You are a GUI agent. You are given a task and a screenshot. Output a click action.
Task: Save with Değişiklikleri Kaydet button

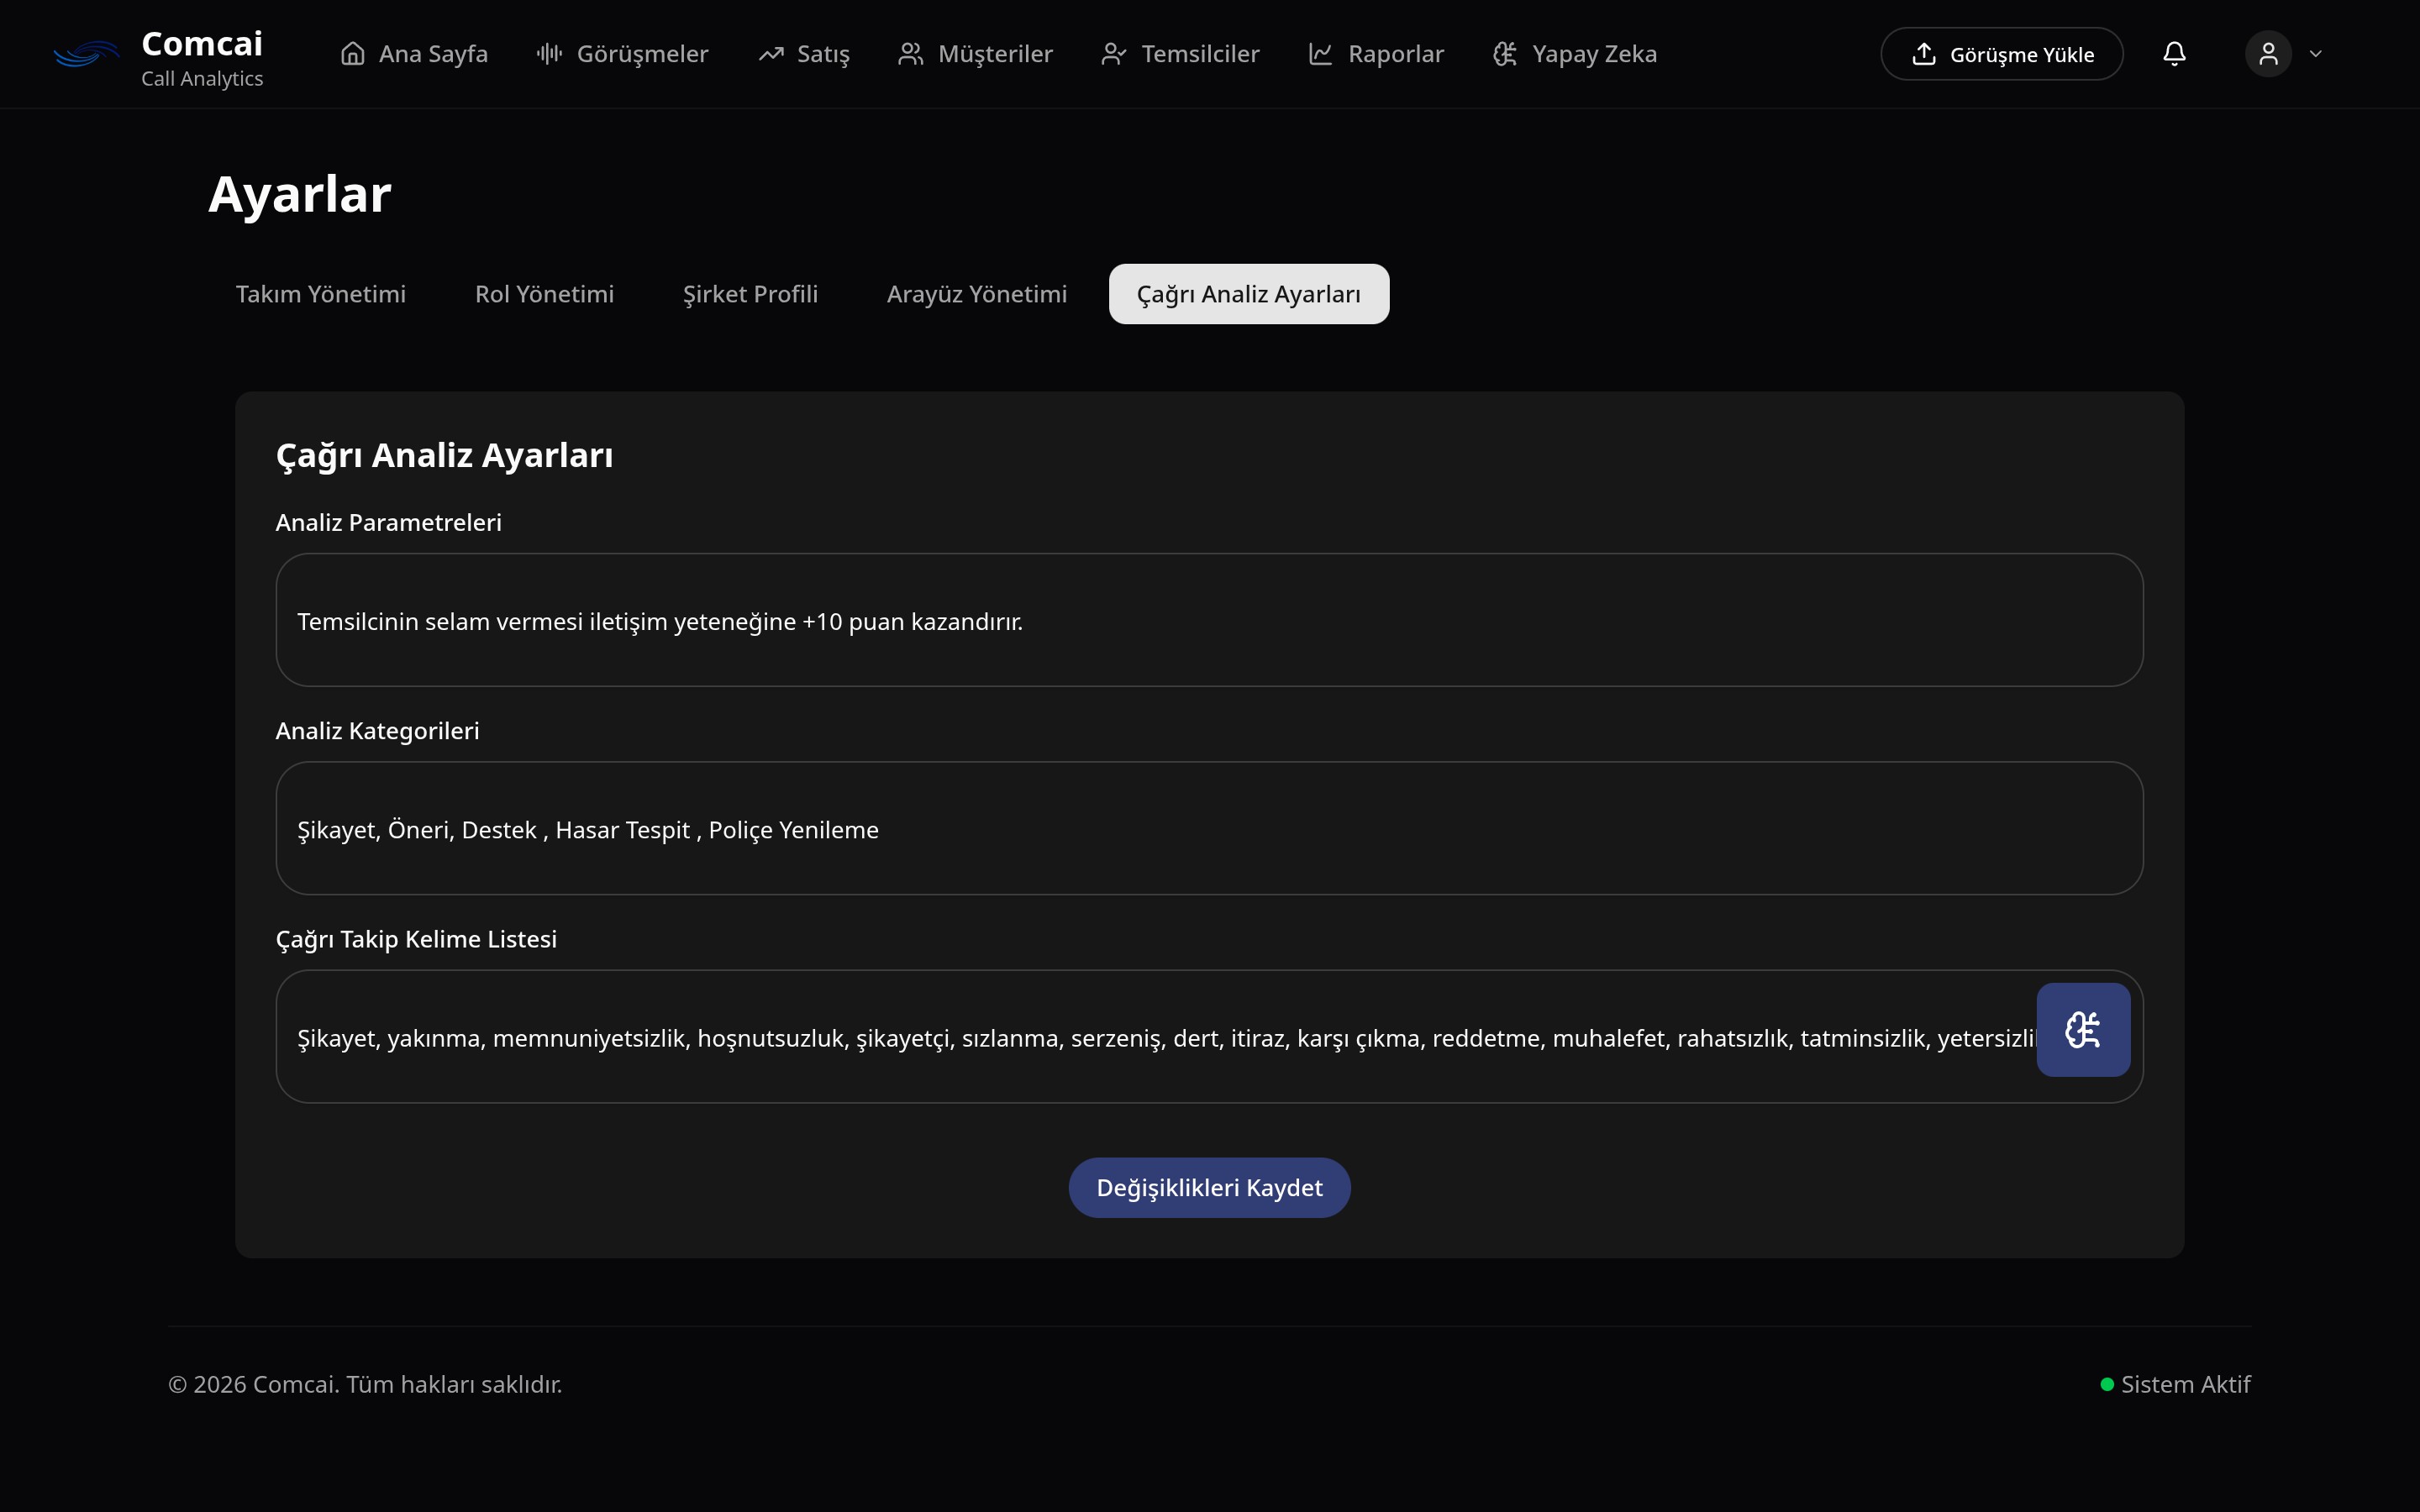tap(1209, 1188)
